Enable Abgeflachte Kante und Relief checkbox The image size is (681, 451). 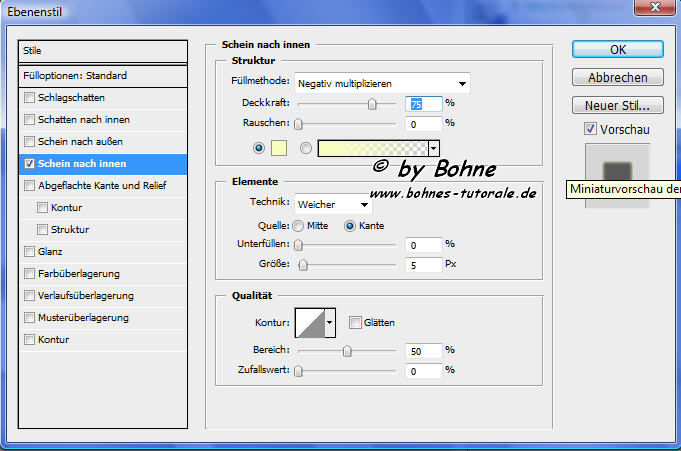click(29, 186)
